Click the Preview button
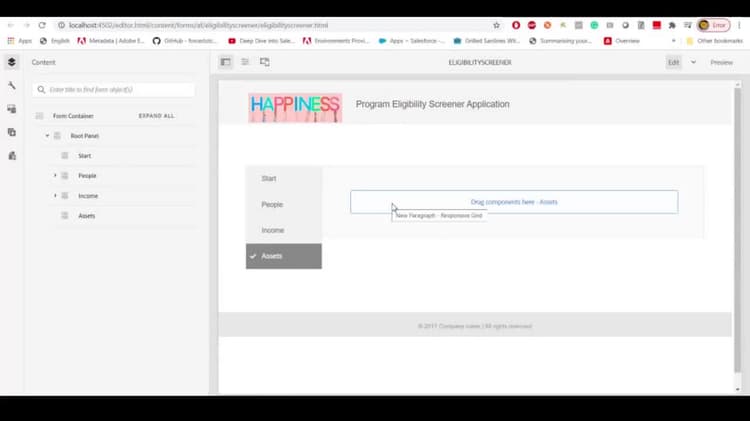The width and height of the screenshot is (750, 421). click(x=721, y=62)
